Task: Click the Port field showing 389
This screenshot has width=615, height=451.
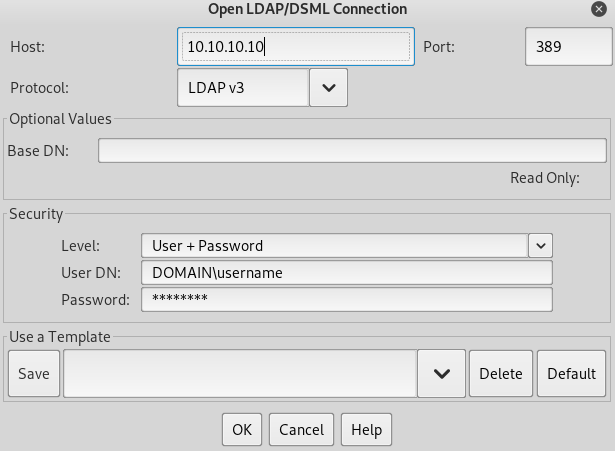Action: 564,47
